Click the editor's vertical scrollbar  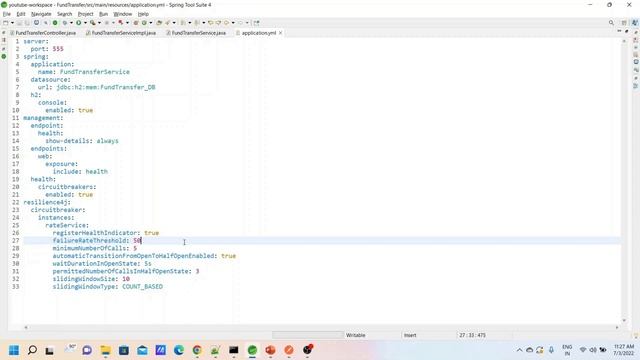tap(624, 180)
